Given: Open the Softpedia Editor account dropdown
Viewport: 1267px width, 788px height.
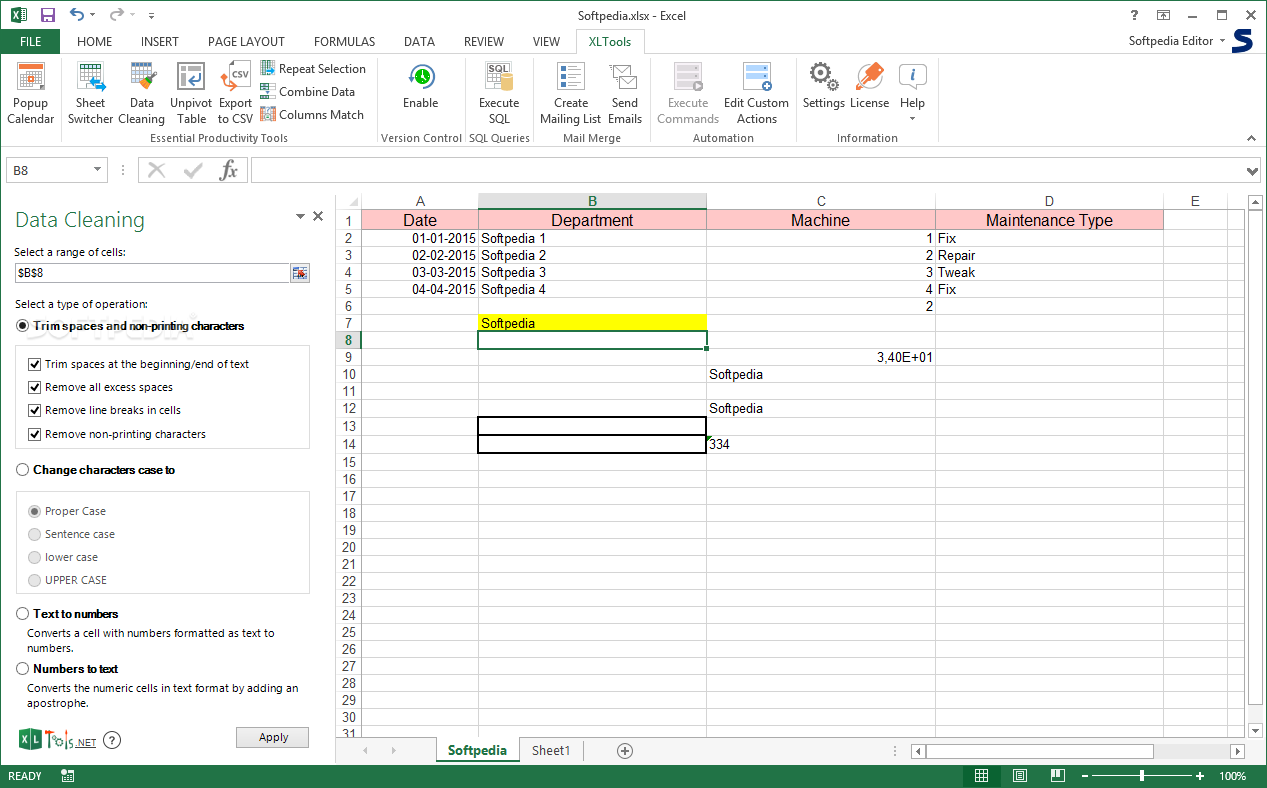Looking at the screenshot, I should [x=1177, y=41].
